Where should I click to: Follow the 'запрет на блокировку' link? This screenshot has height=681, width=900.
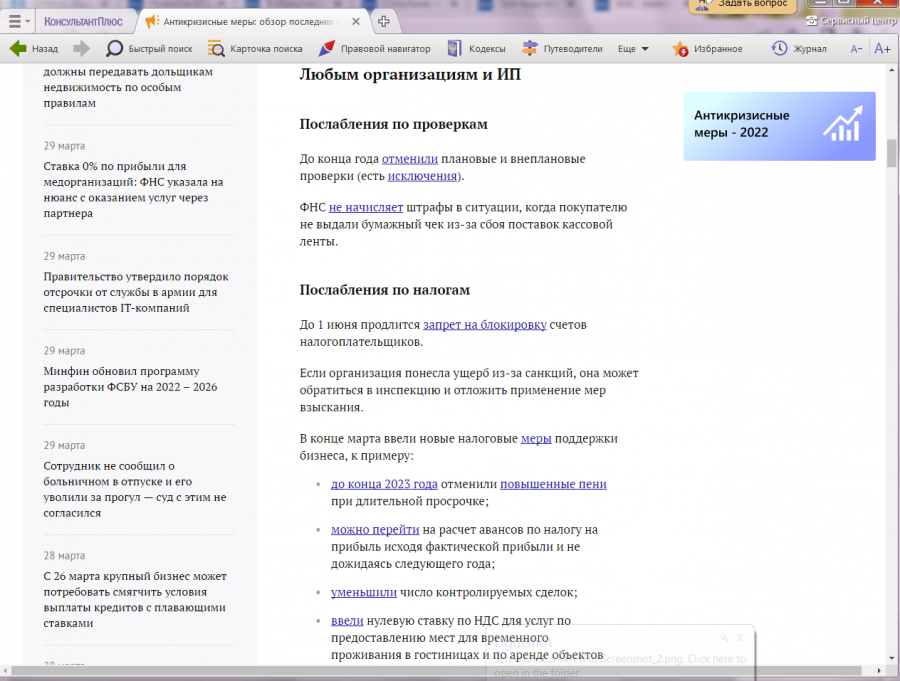click(485, 325)
